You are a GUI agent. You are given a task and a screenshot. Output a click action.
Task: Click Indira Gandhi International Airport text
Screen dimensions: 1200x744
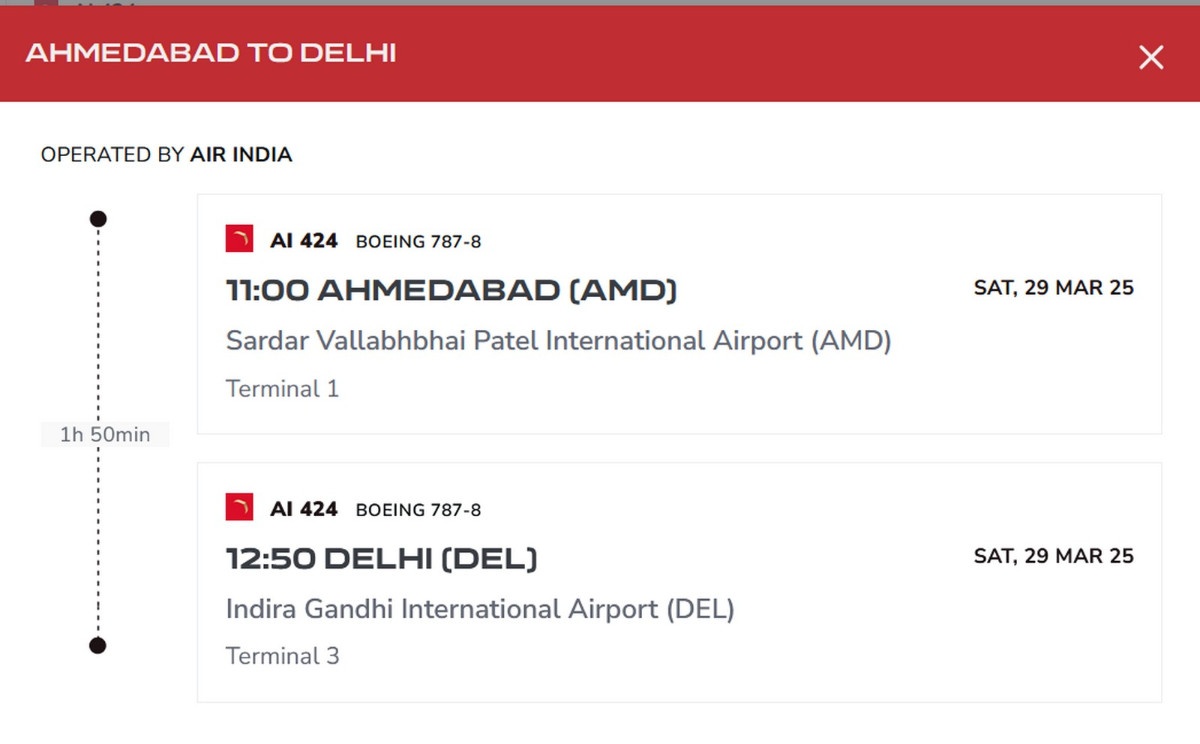(480, 609)
